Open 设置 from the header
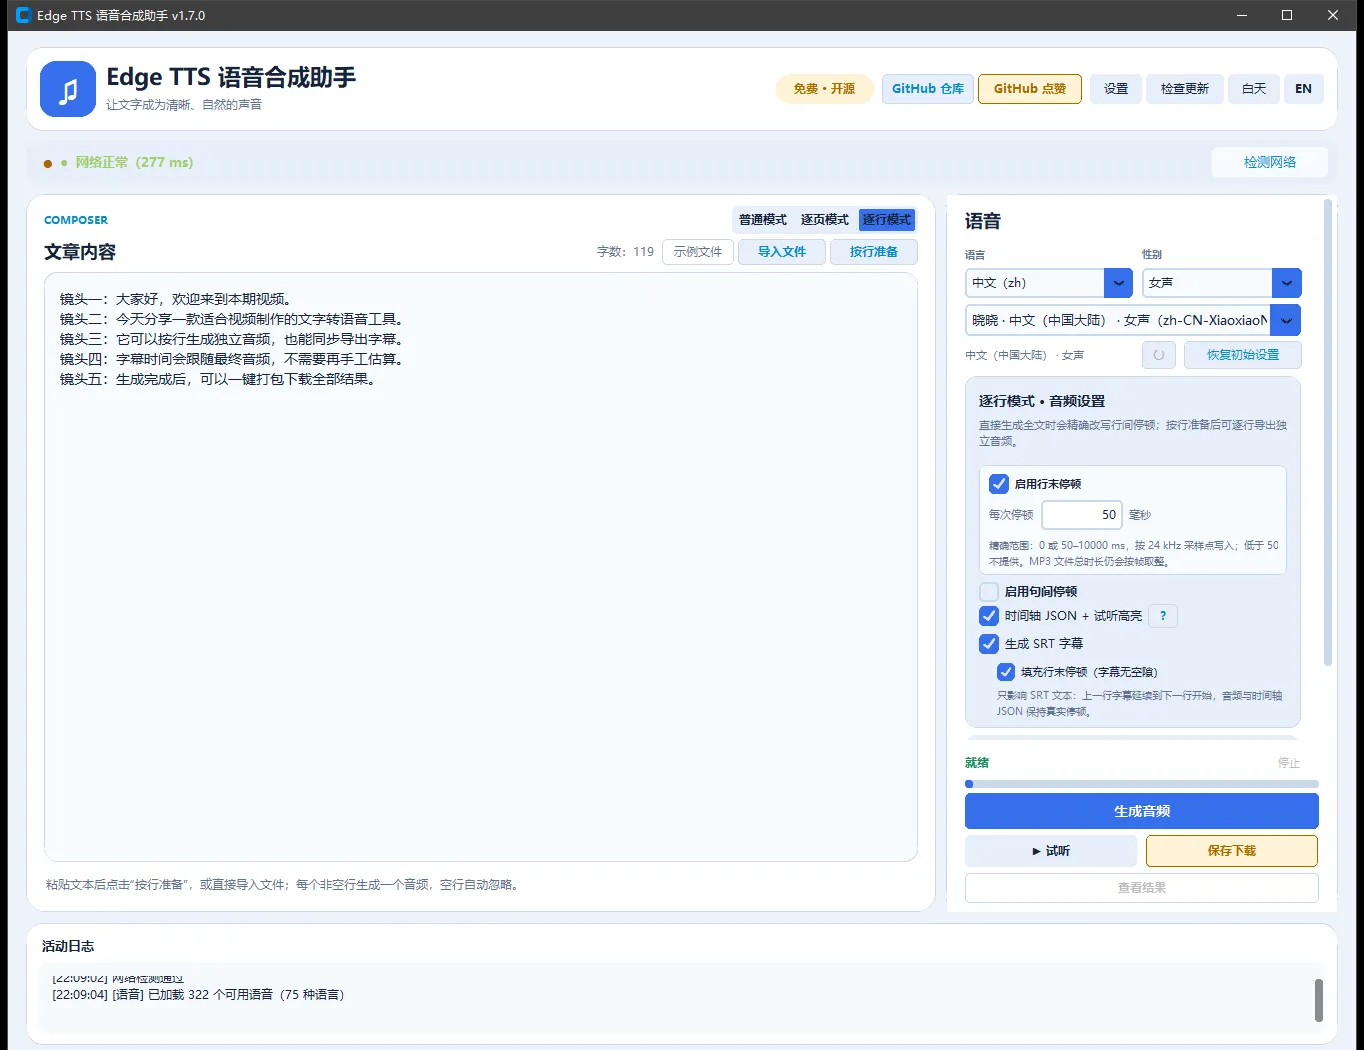 pos(1116,89)
